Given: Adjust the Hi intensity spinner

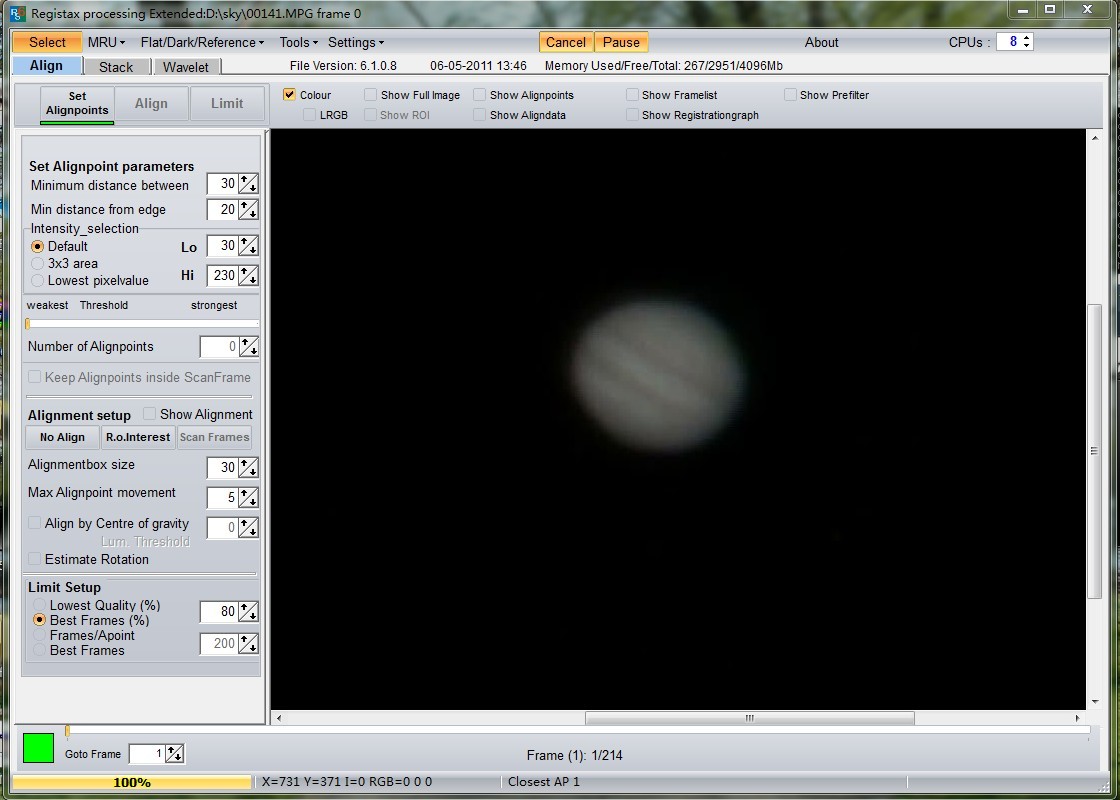Looking at the screenshot, I should pos(248,275).
